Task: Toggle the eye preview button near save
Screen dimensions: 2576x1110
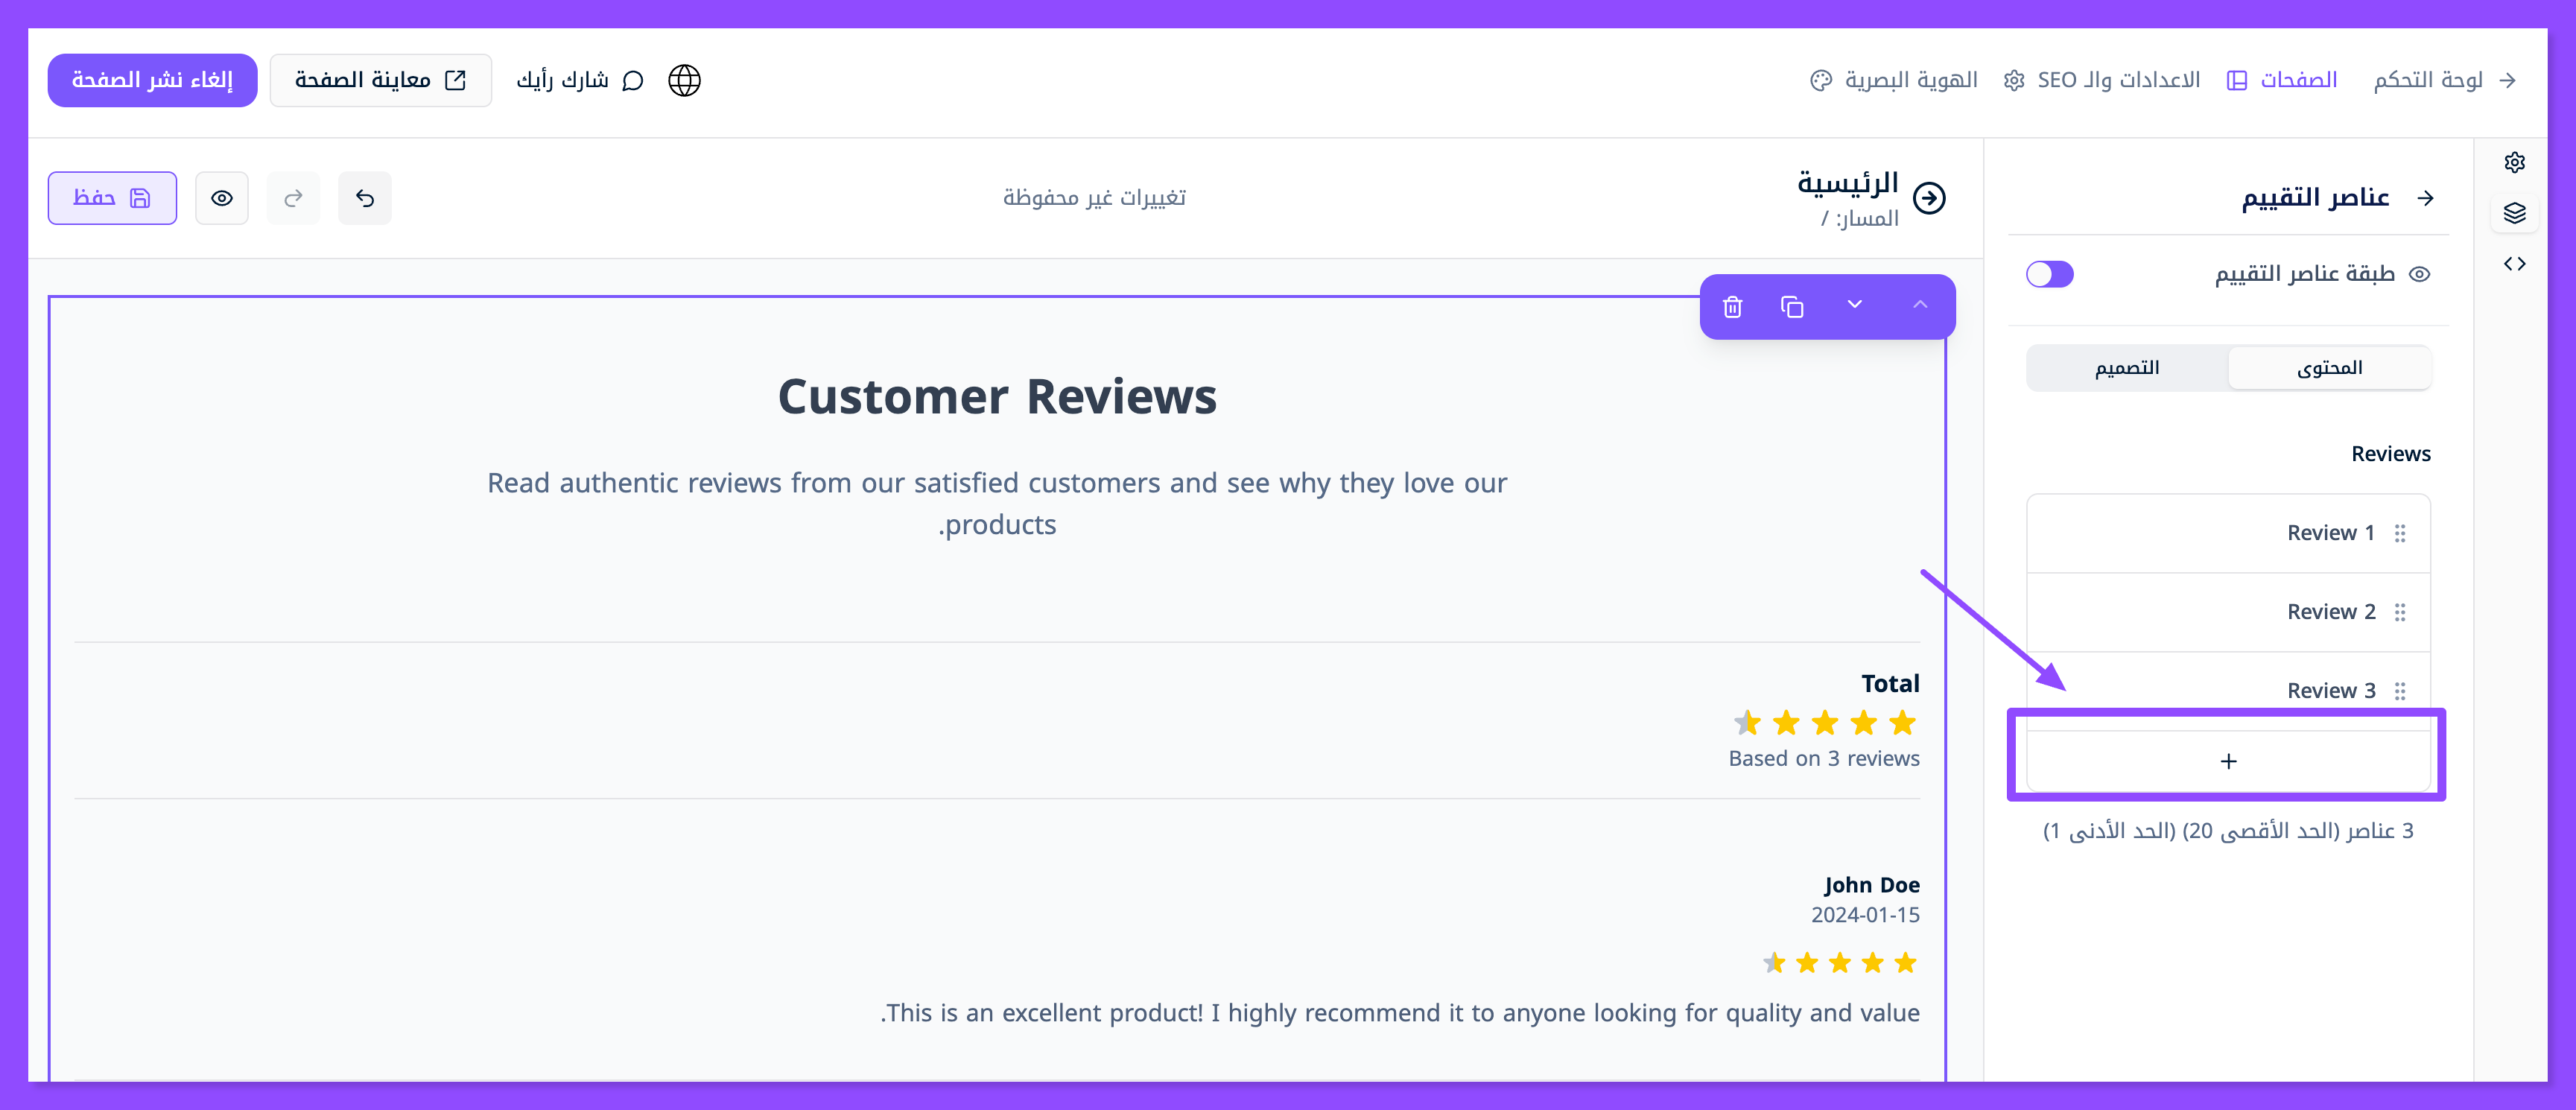Action: [x=222, y=198]
